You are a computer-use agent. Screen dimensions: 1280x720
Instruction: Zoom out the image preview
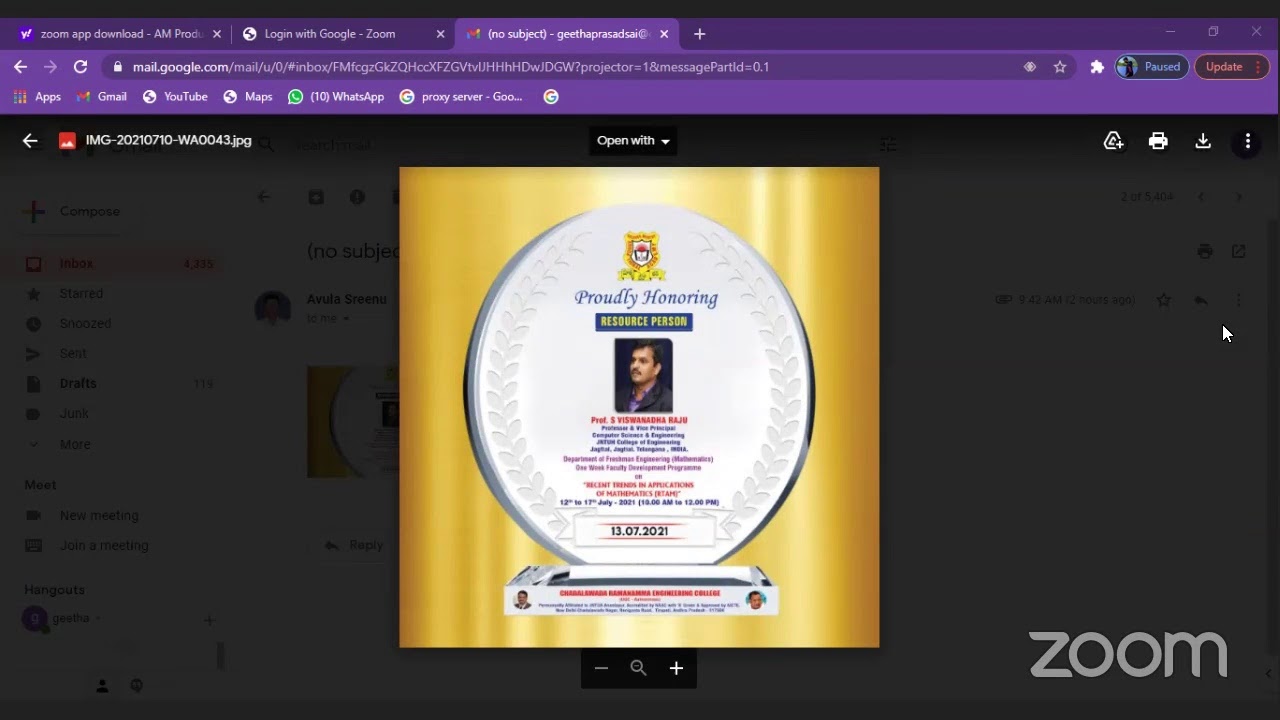(601, 668)
